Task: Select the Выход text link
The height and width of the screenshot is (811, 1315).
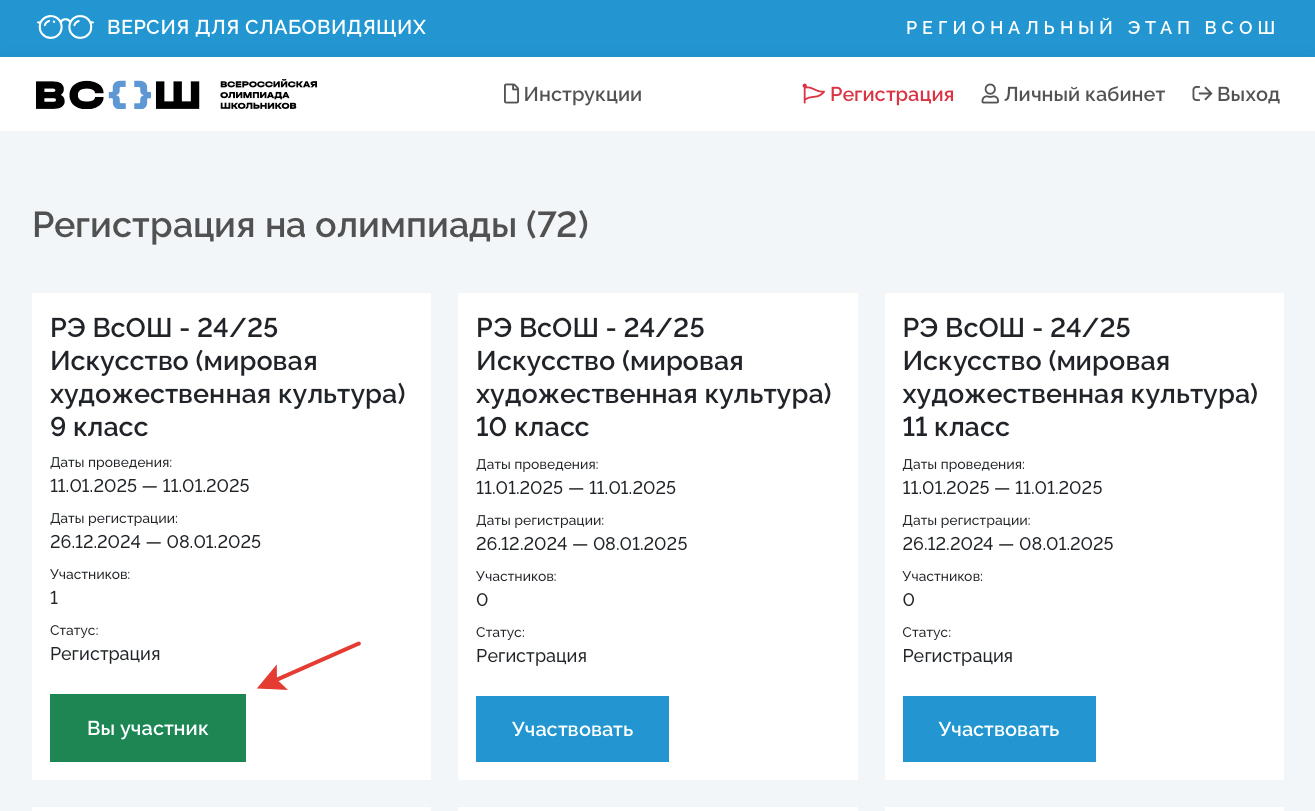Action: tap(1248, 95)
